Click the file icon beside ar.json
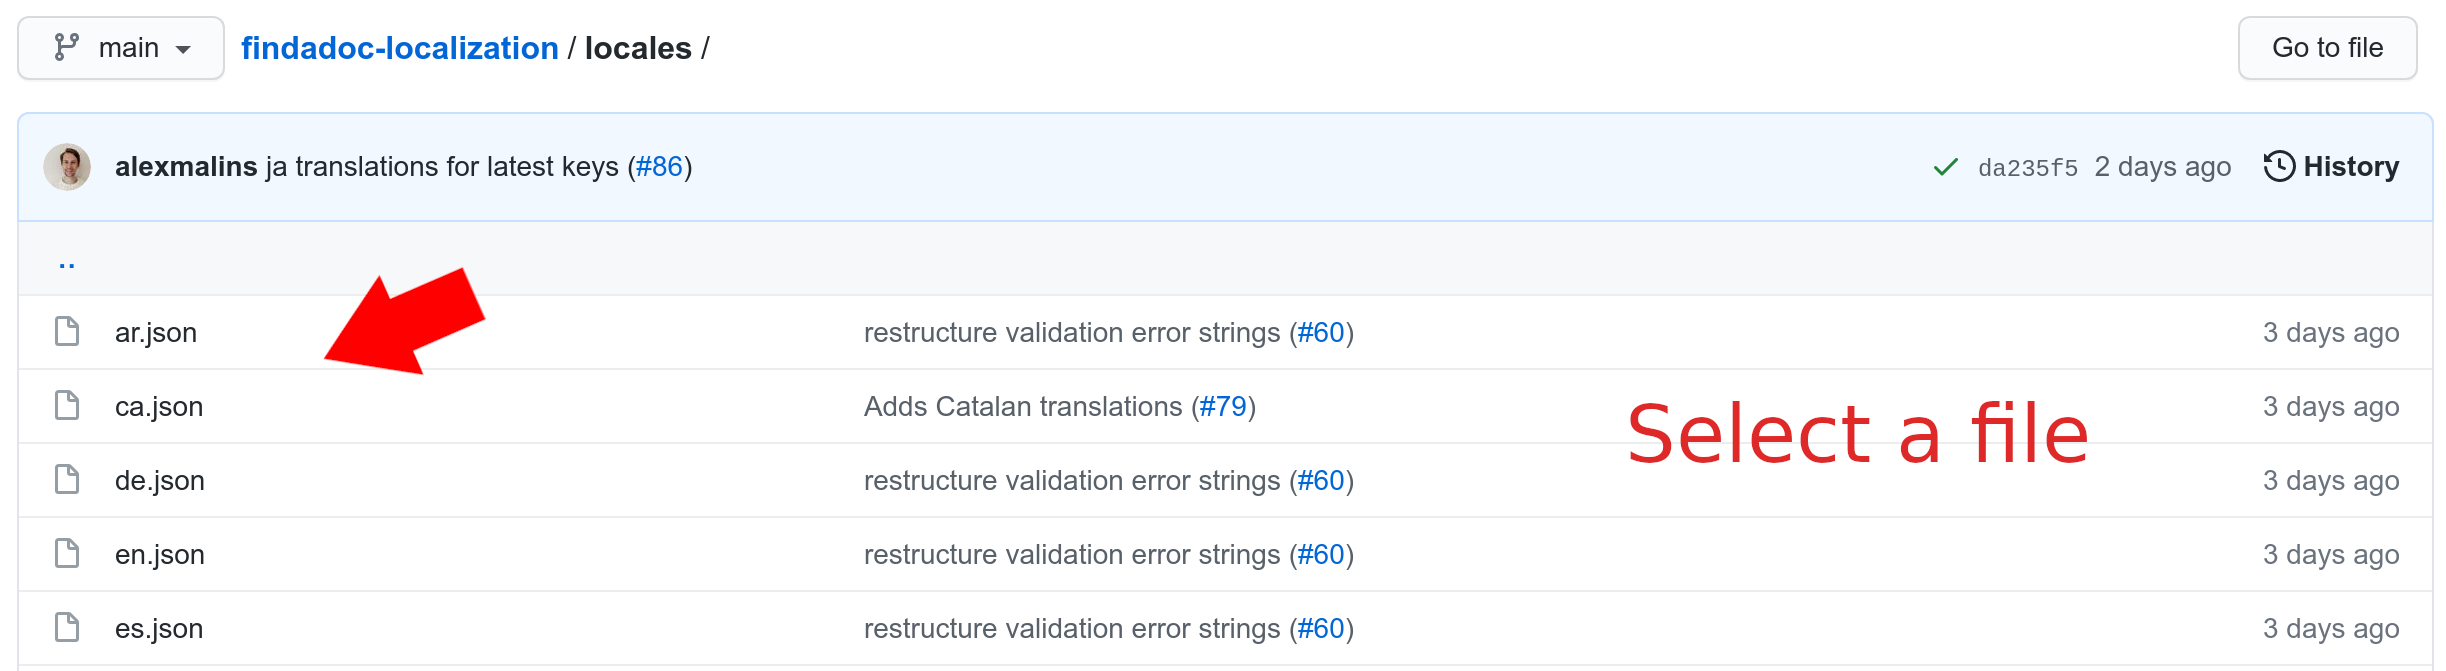2446x671 pixels. (x=67, y=331)
